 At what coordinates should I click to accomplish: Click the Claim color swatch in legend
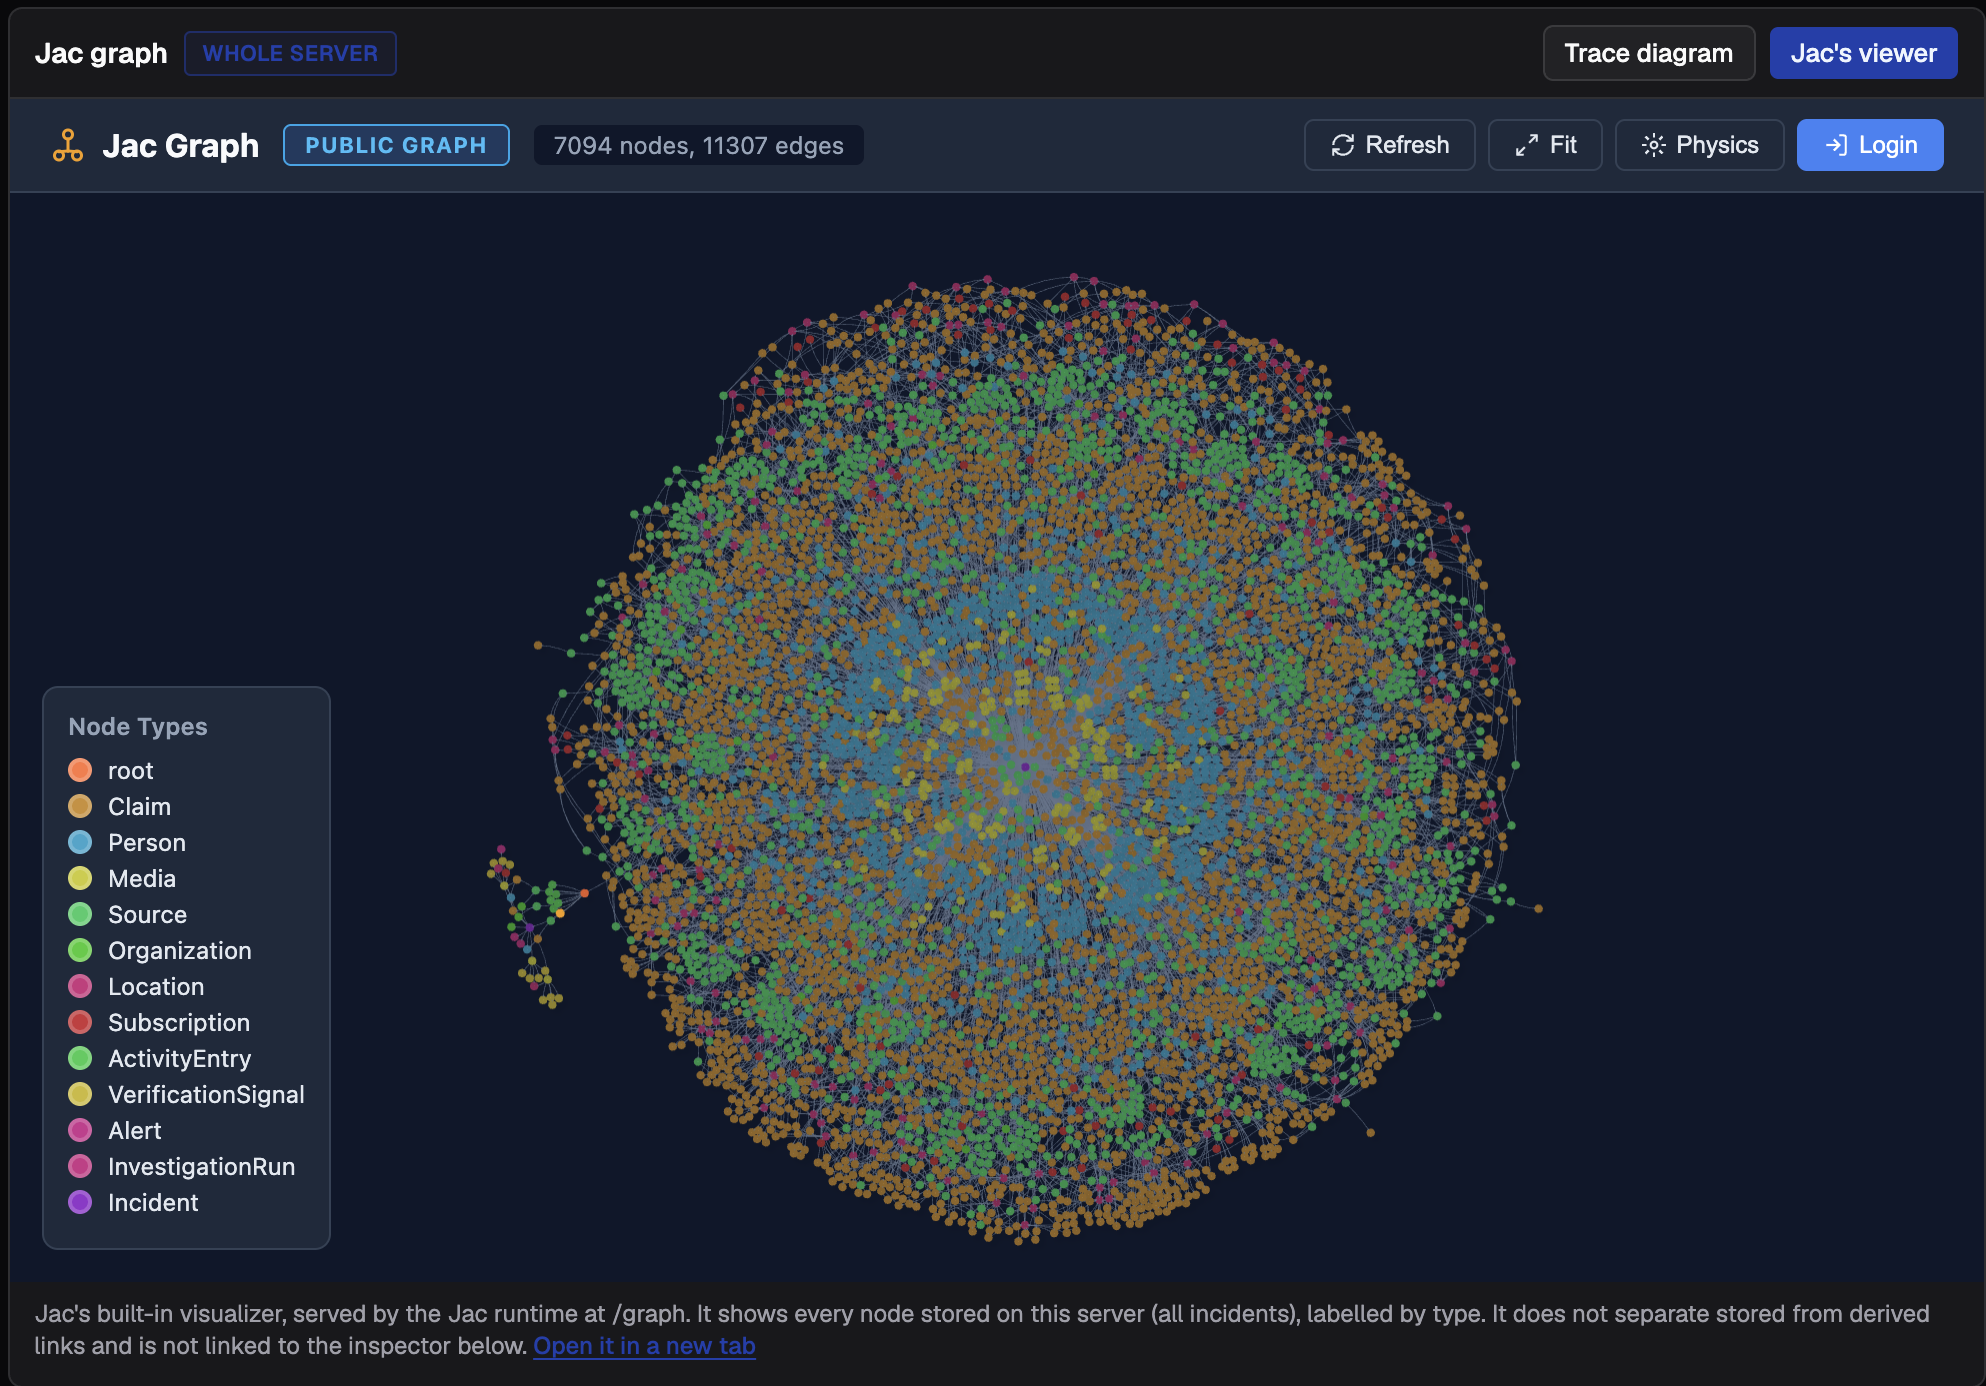pyautogui.click(x=80, y=806)
